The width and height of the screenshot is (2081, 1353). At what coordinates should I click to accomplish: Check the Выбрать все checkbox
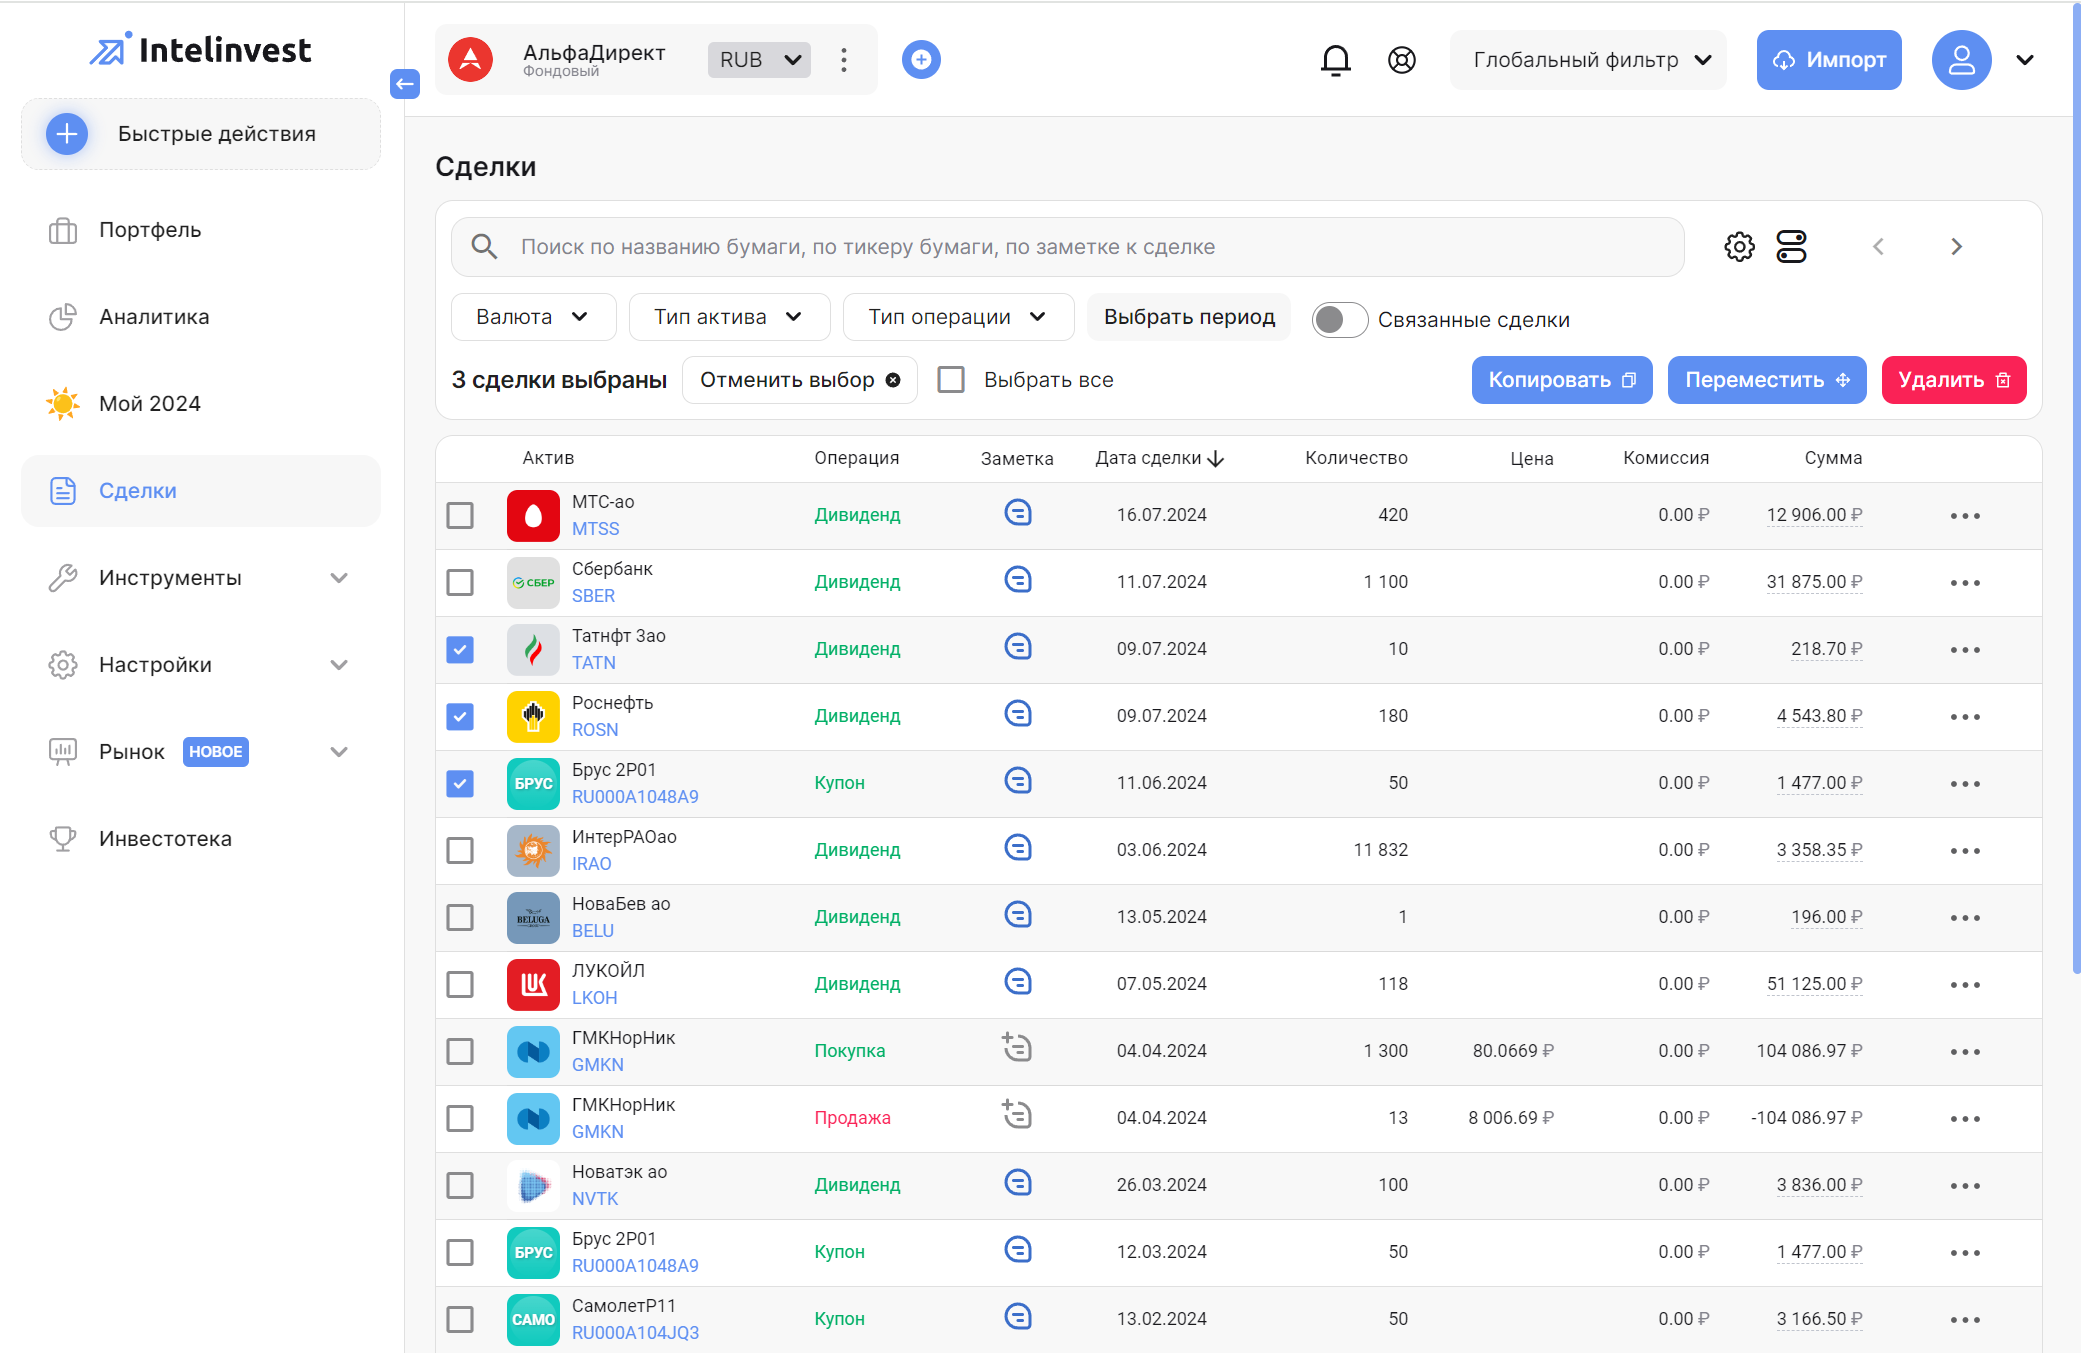click(951, 380)
